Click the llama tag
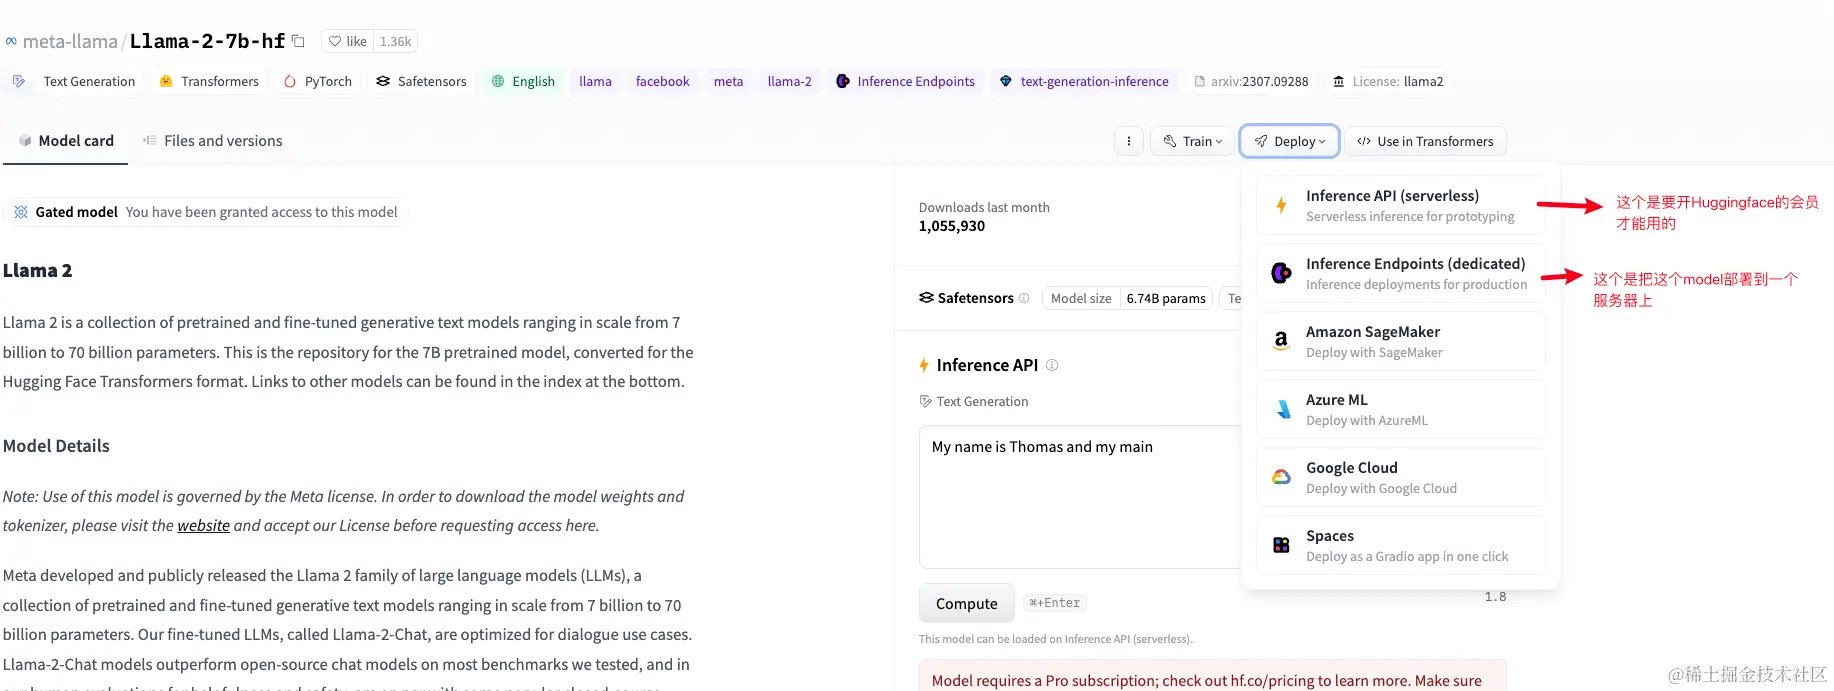This screenshot has height=691, width=1834. pyautogui.click(x=595, y=81)
